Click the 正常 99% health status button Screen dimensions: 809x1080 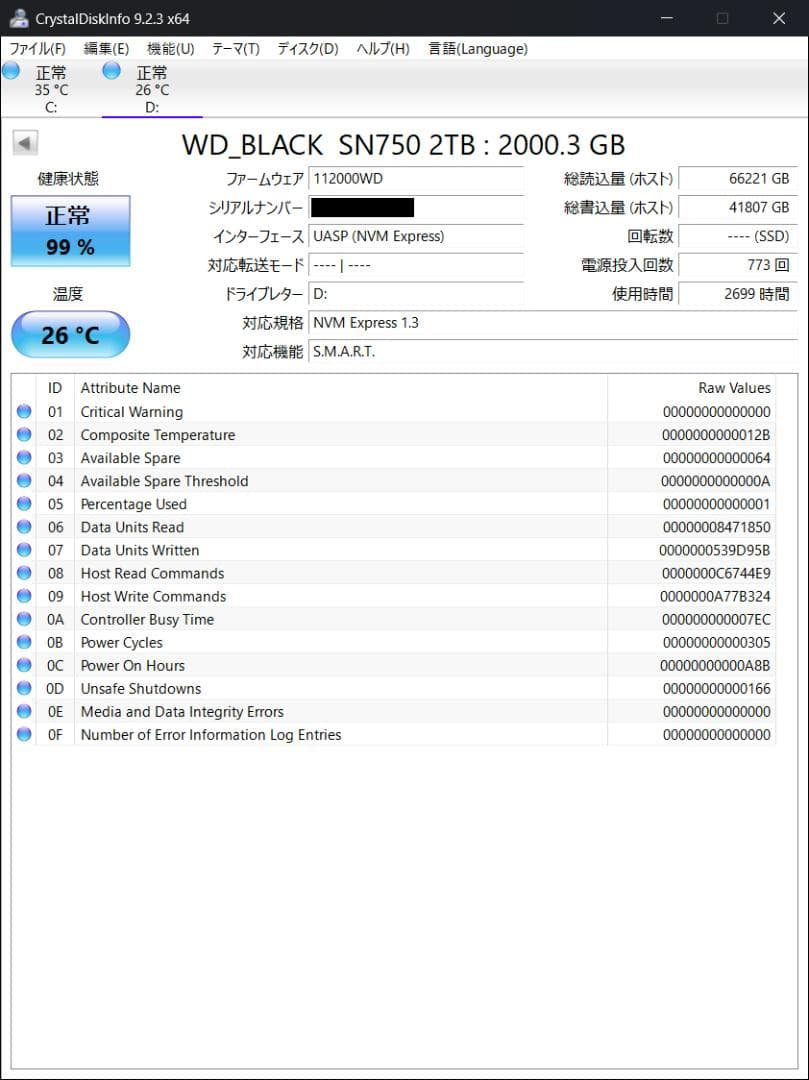70,231
